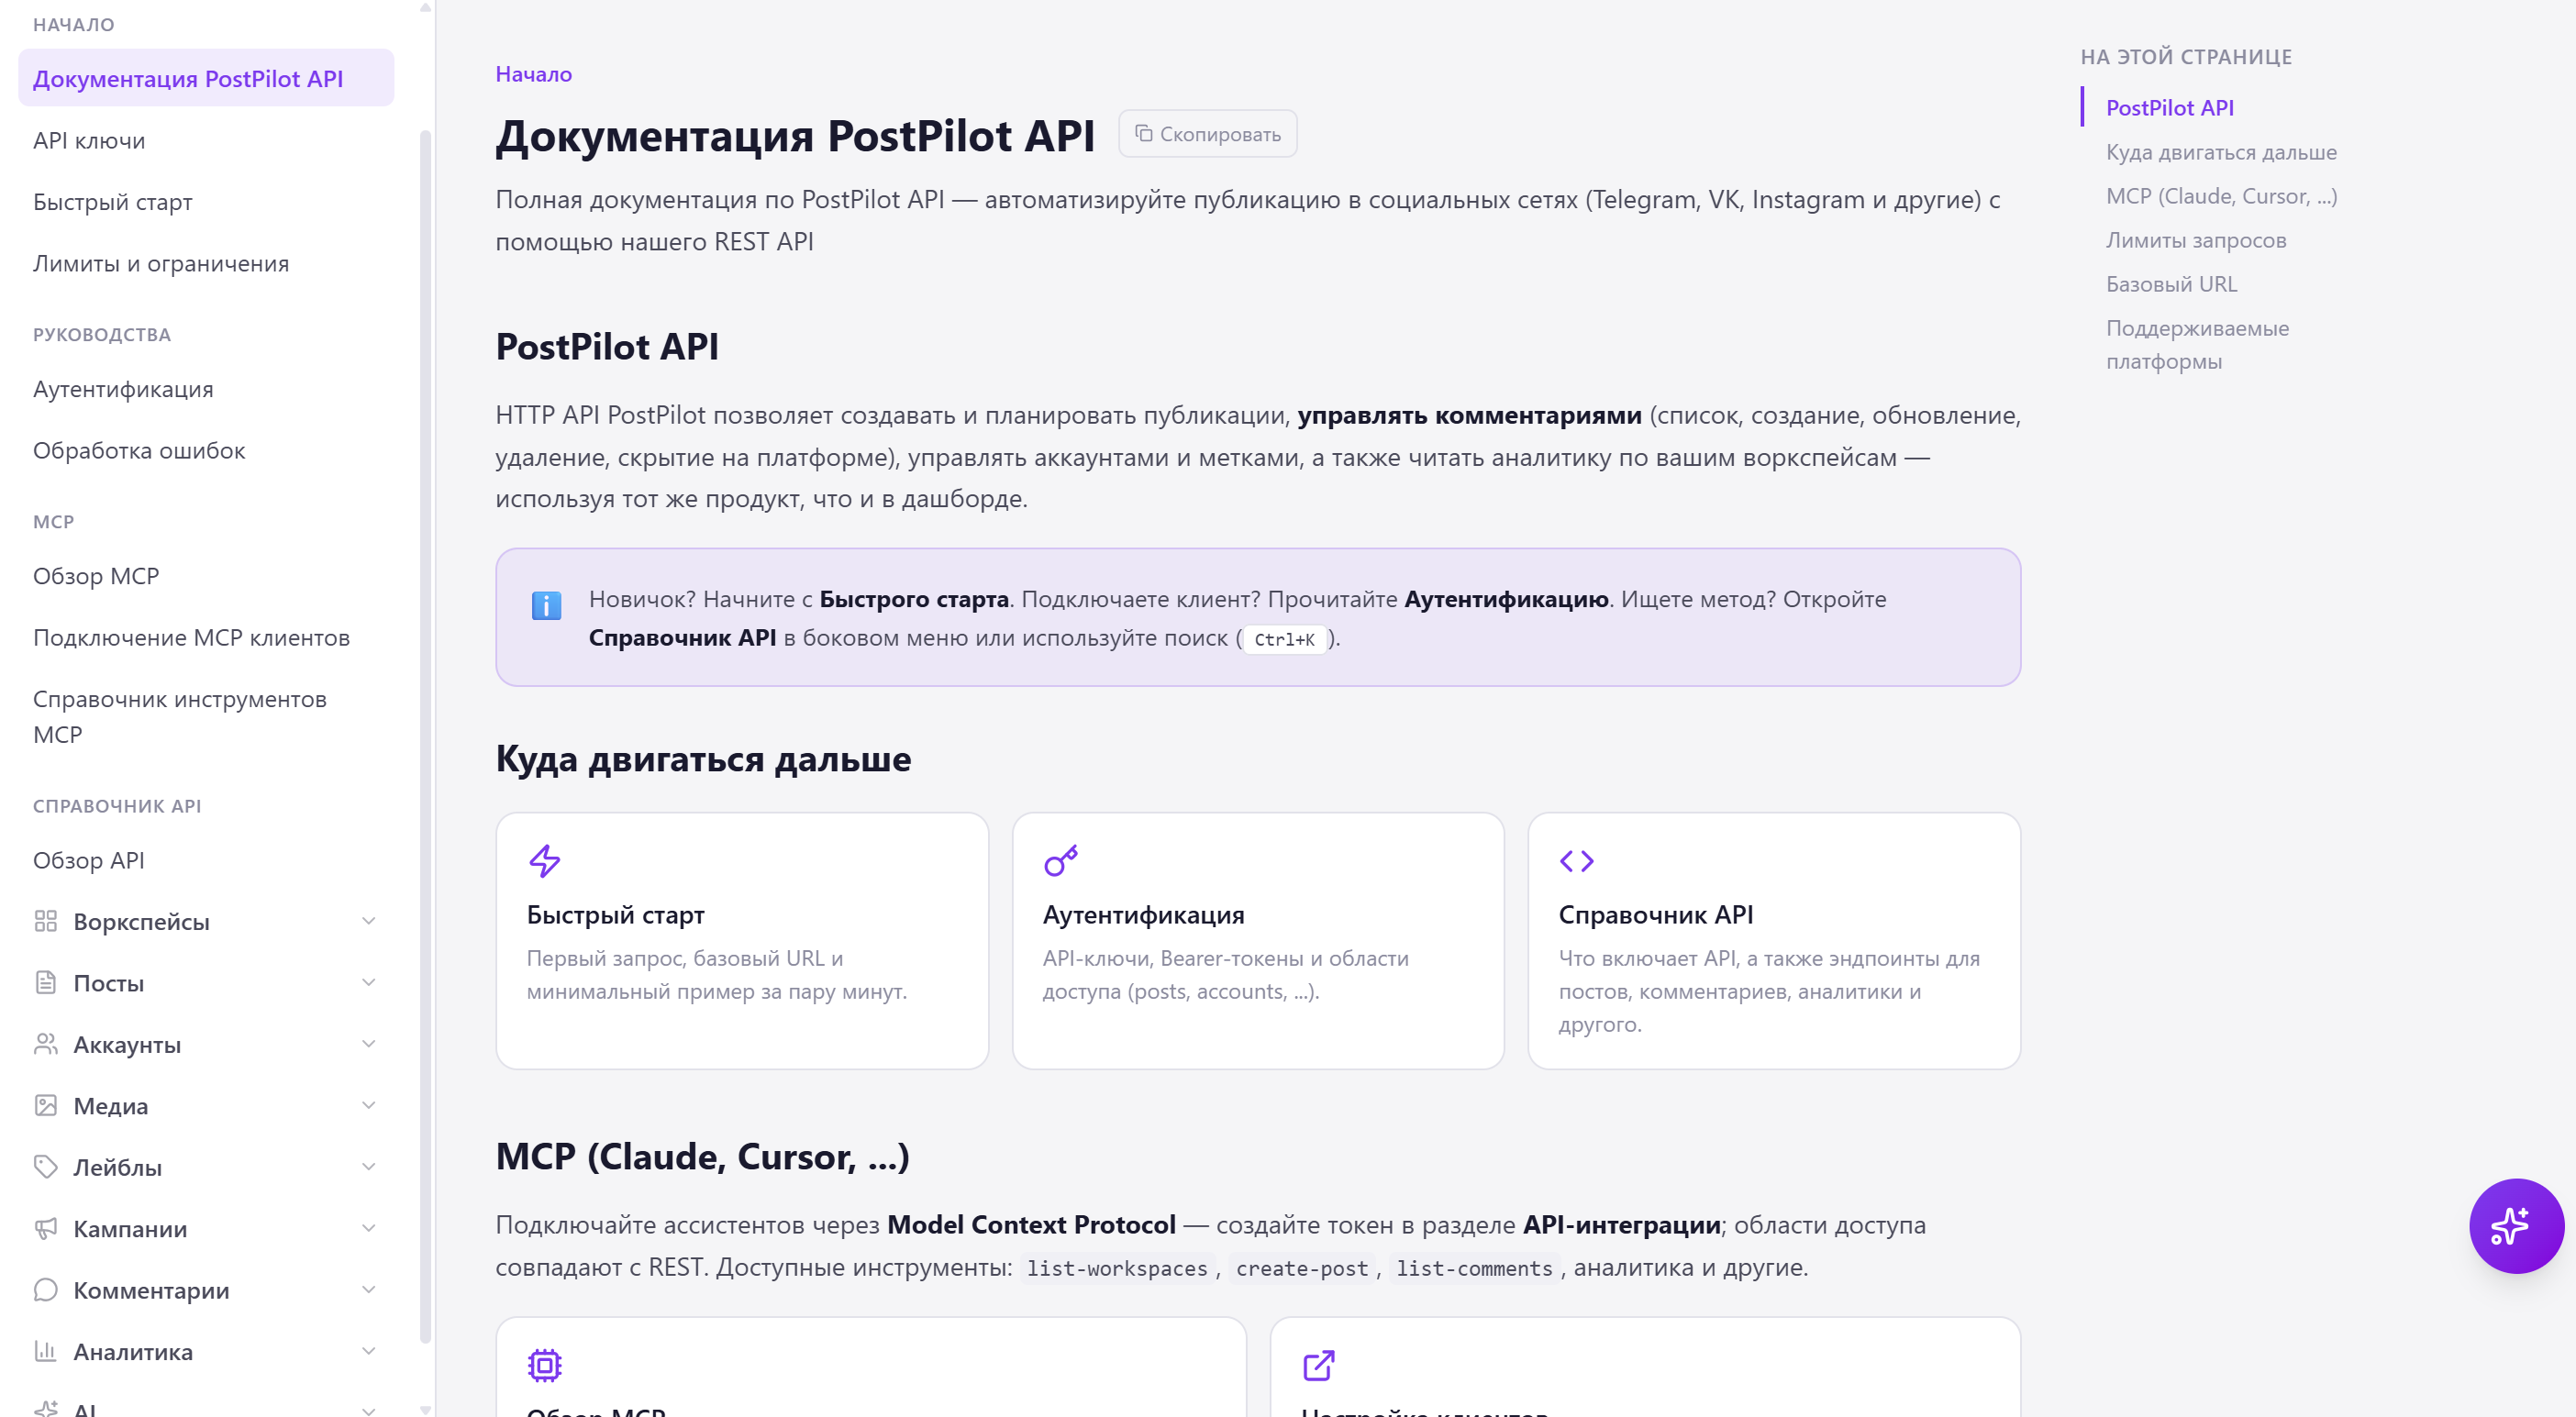Open Лимиты и ограничения in sidebar
2576x1417 pixels.
(206, 263)
